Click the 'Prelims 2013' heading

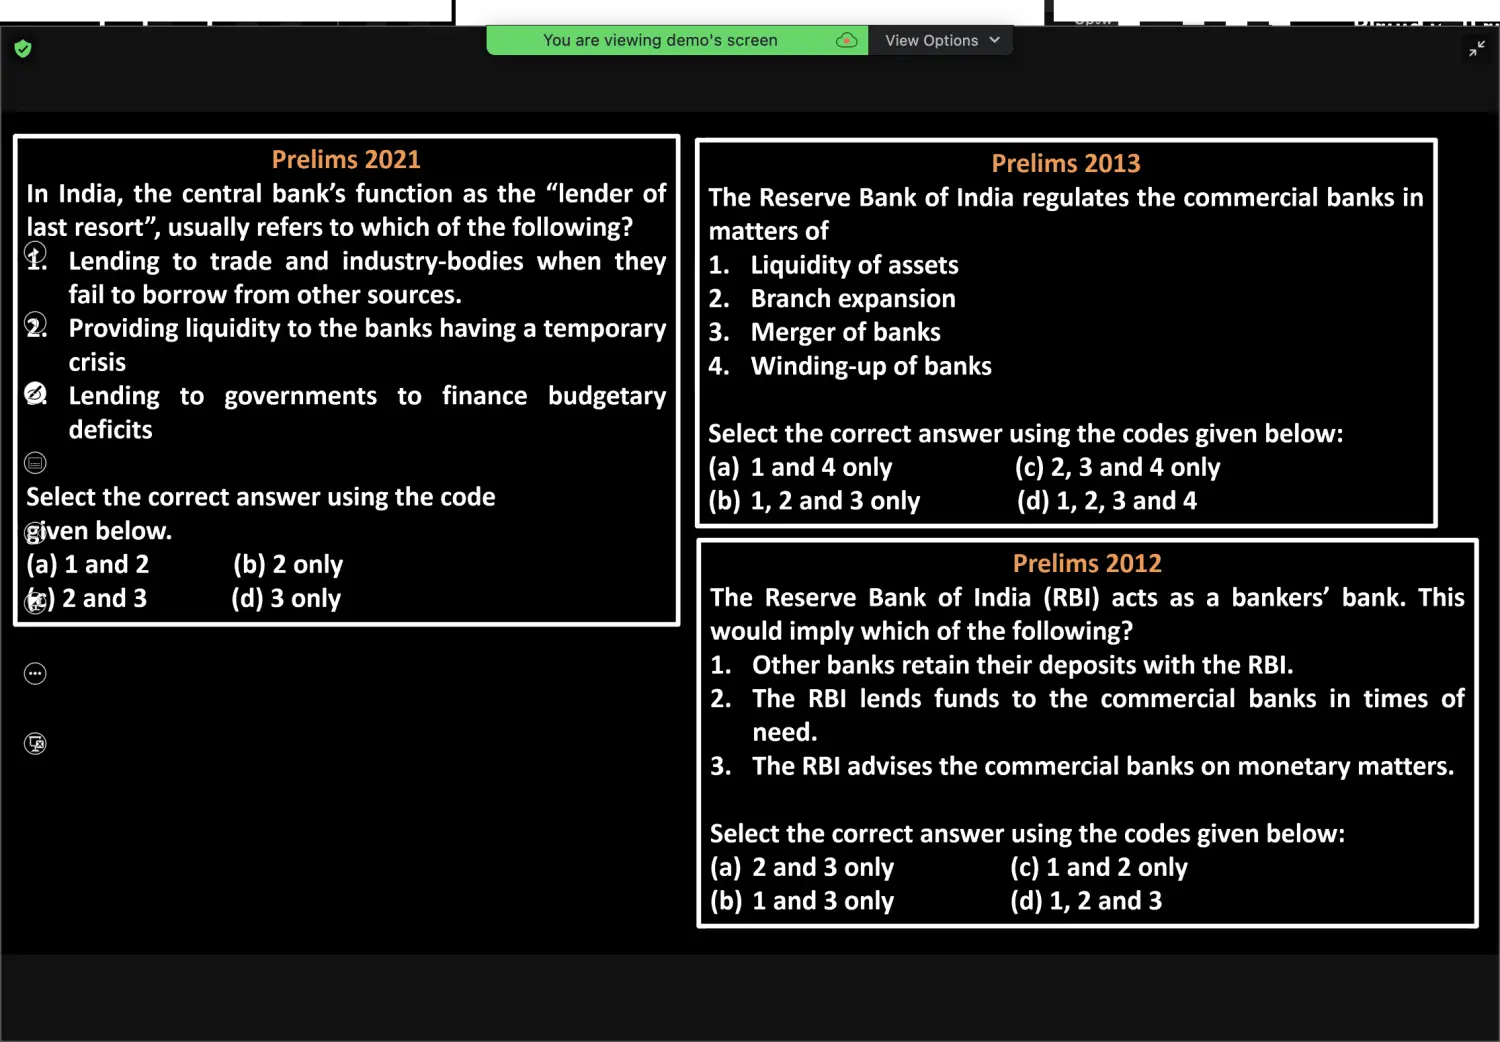pos(1066,163)
